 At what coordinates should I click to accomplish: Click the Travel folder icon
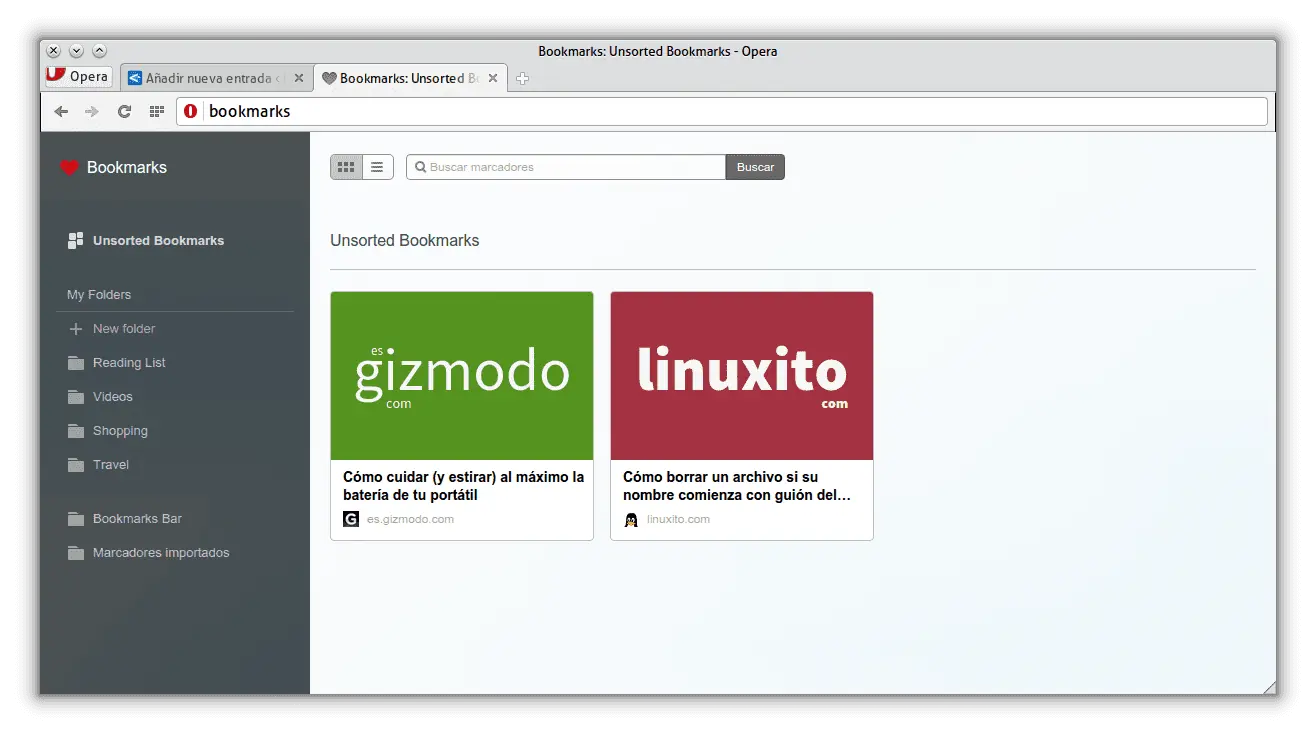[x=75, y=465]
